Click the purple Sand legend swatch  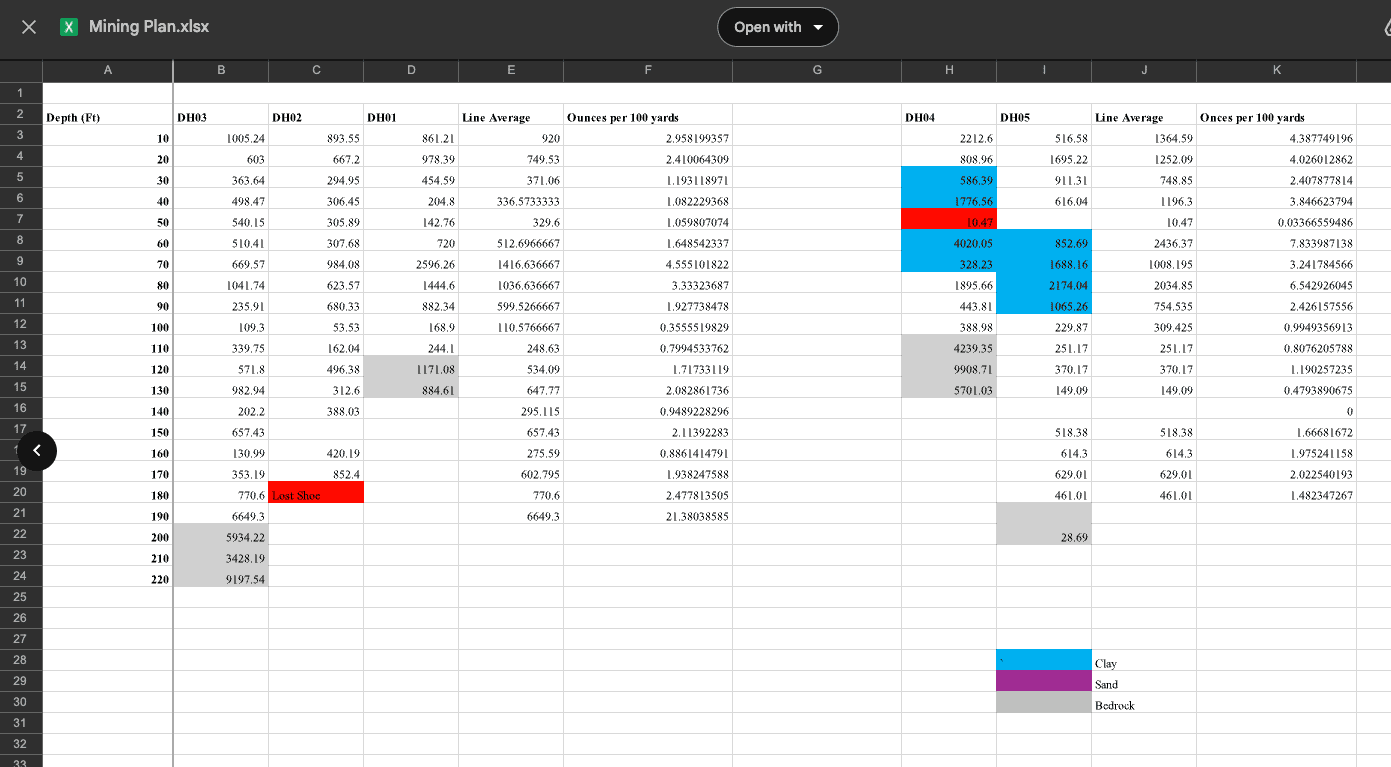1043,681
